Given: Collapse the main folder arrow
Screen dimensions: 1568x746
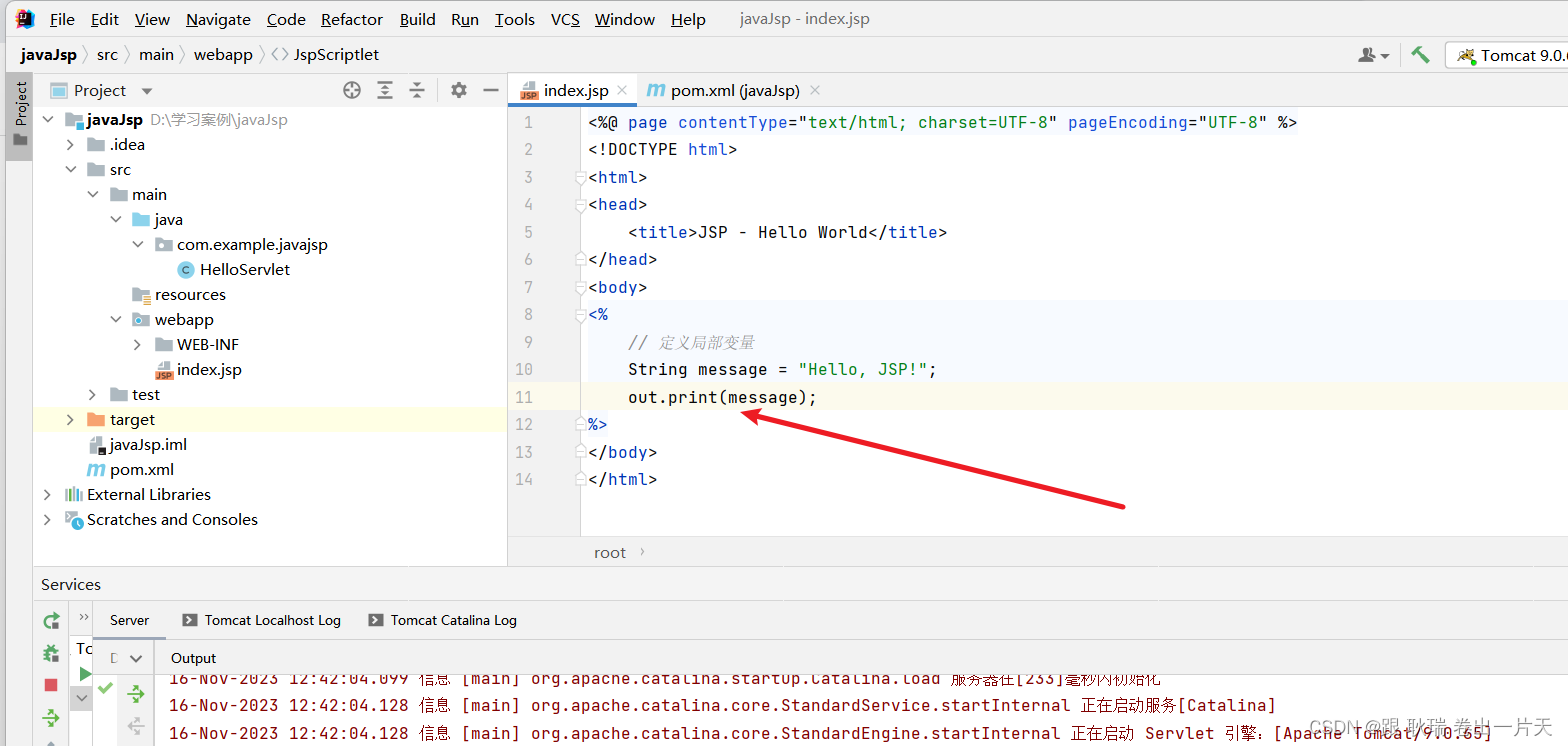Looking at the screenshot, I should [93, 195].
